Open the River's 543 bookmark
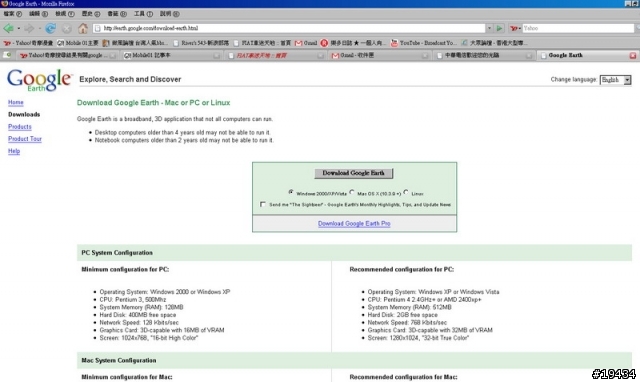The width and height of the screenshot is (640, 382). (201, 43)
